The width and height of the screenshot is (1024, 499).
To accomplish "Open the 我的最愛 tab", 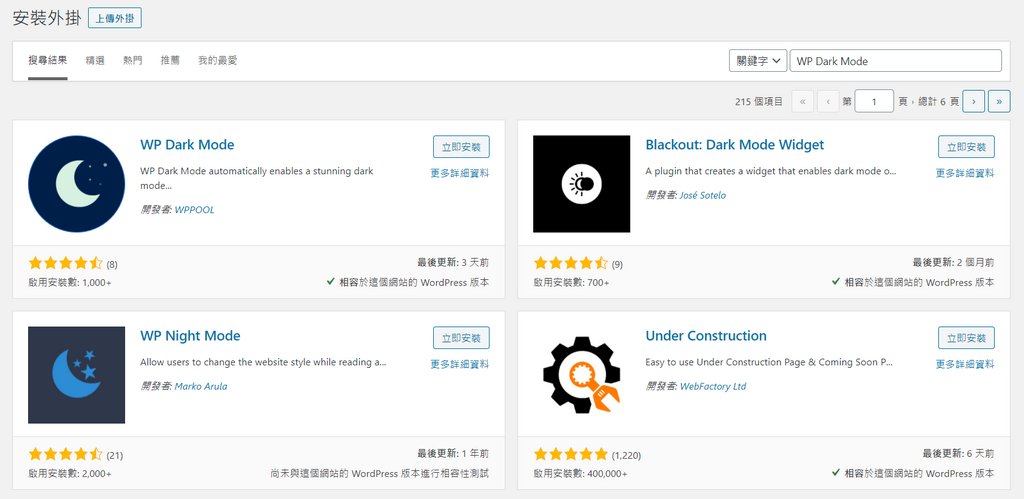I will [x=217, y=61].
